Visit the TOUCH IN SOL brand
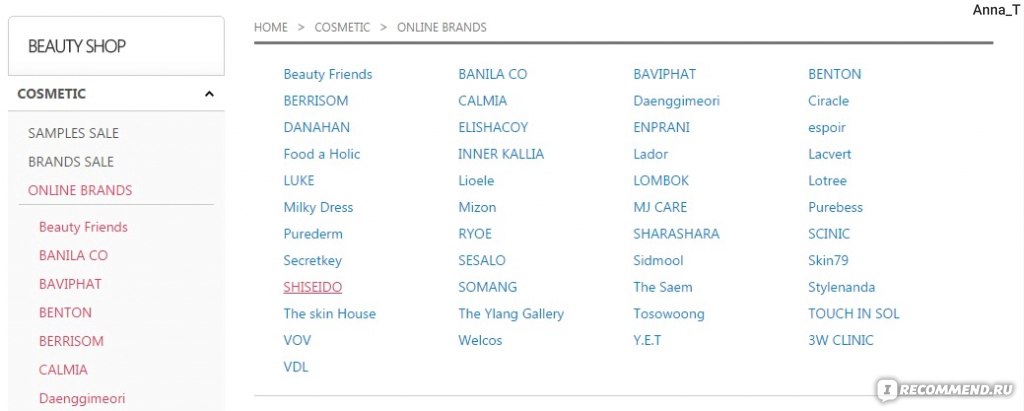 [854, 314]
